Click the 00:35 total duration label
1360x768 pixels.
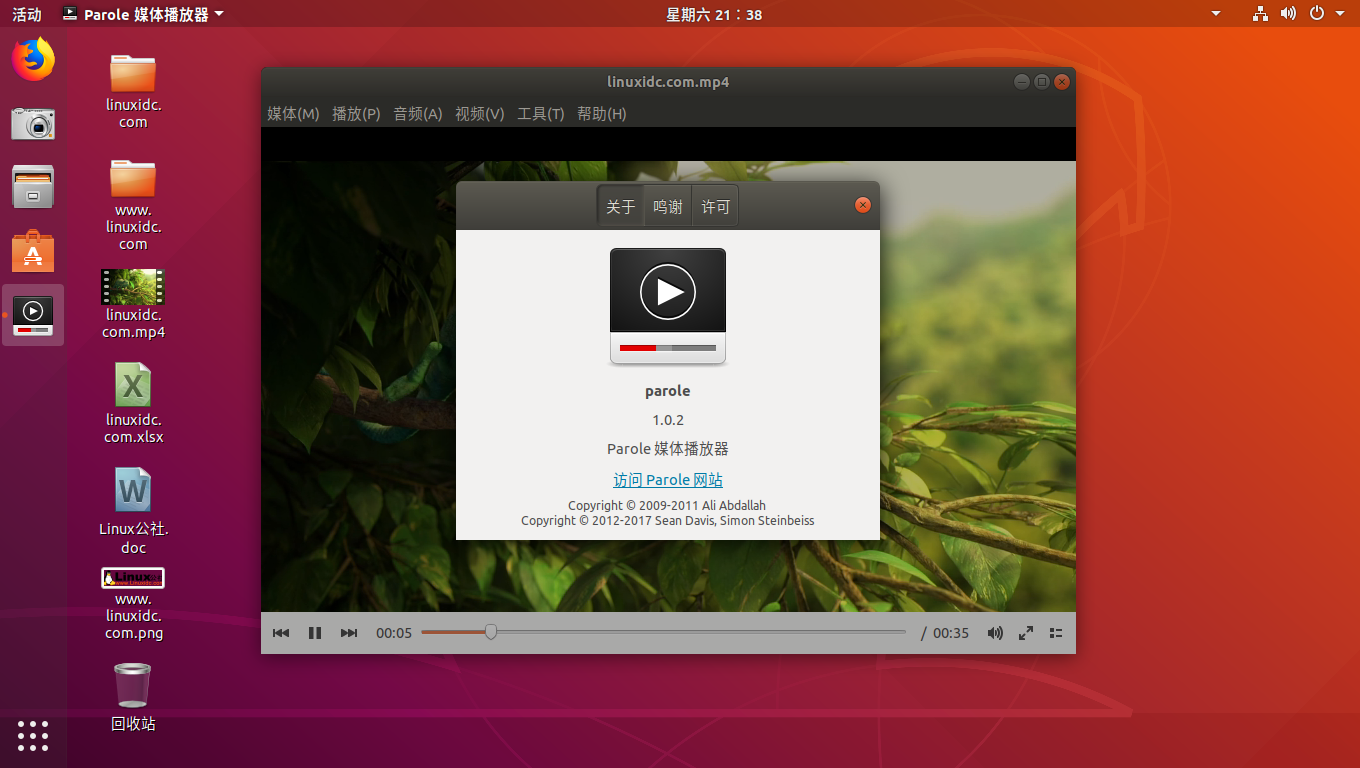click(951, 633)
